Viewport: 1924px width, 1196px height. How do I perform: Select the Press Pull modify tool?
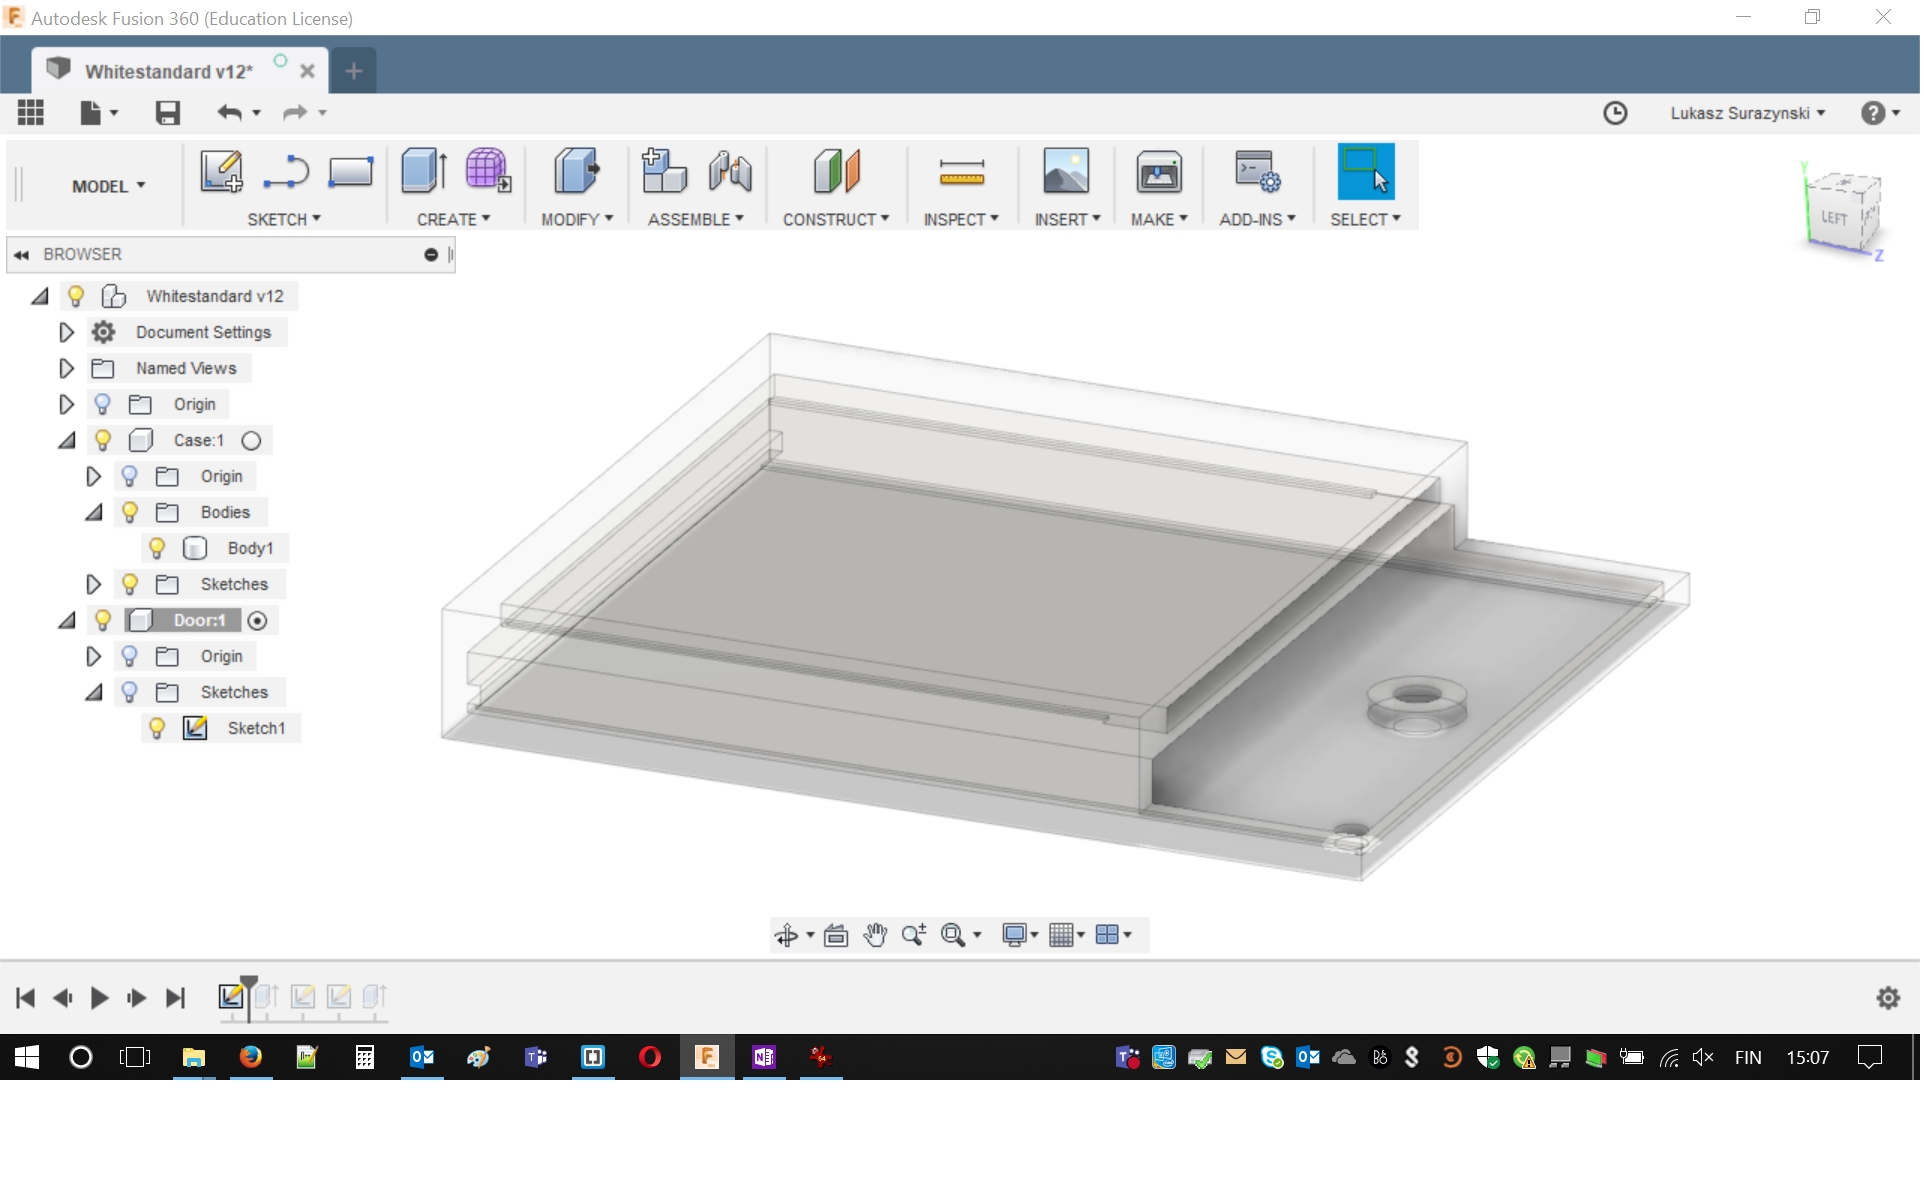coord(576,171)
